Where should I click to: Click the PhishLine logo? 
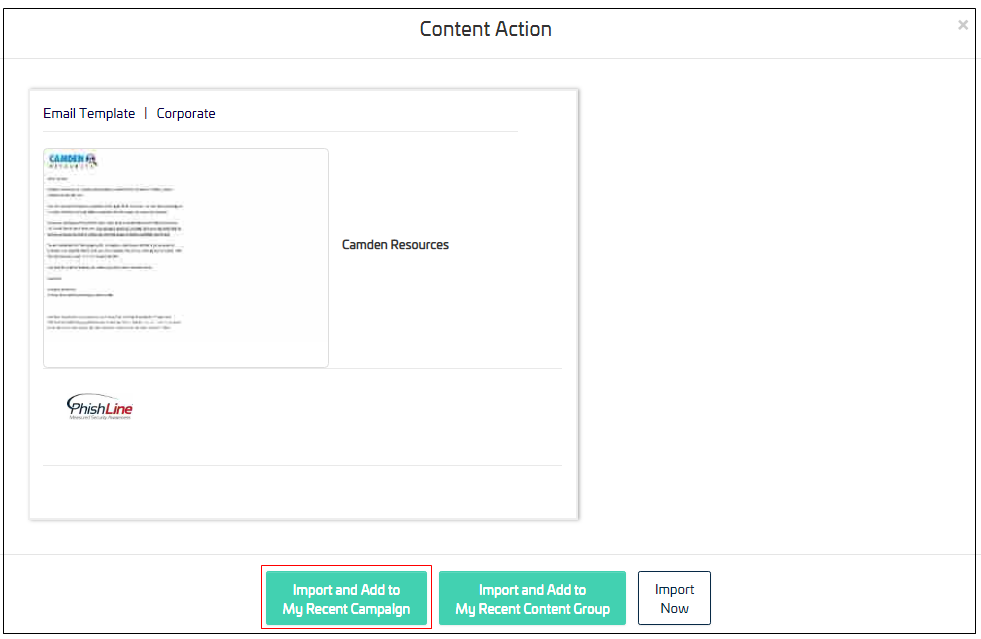pyautogui.click(x=99, y=407)
